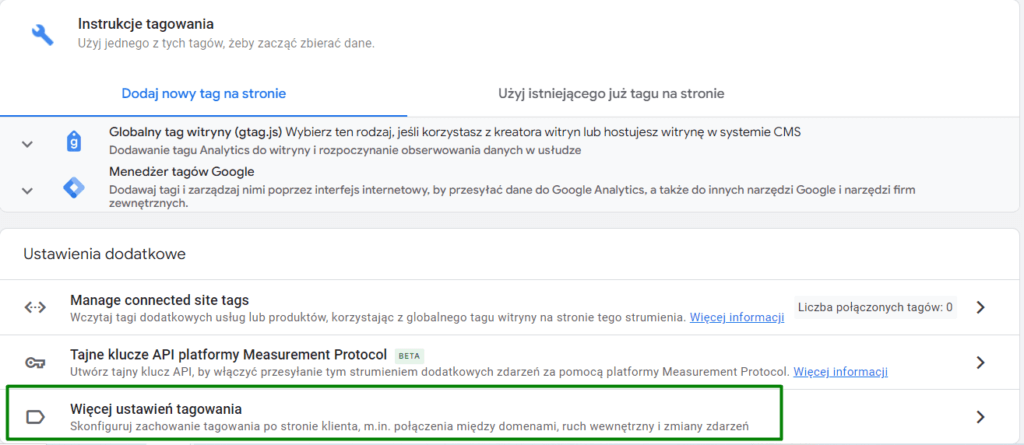
Task: Open the Więcej ustawień tagowania title
Action: [x=155, y=408]
